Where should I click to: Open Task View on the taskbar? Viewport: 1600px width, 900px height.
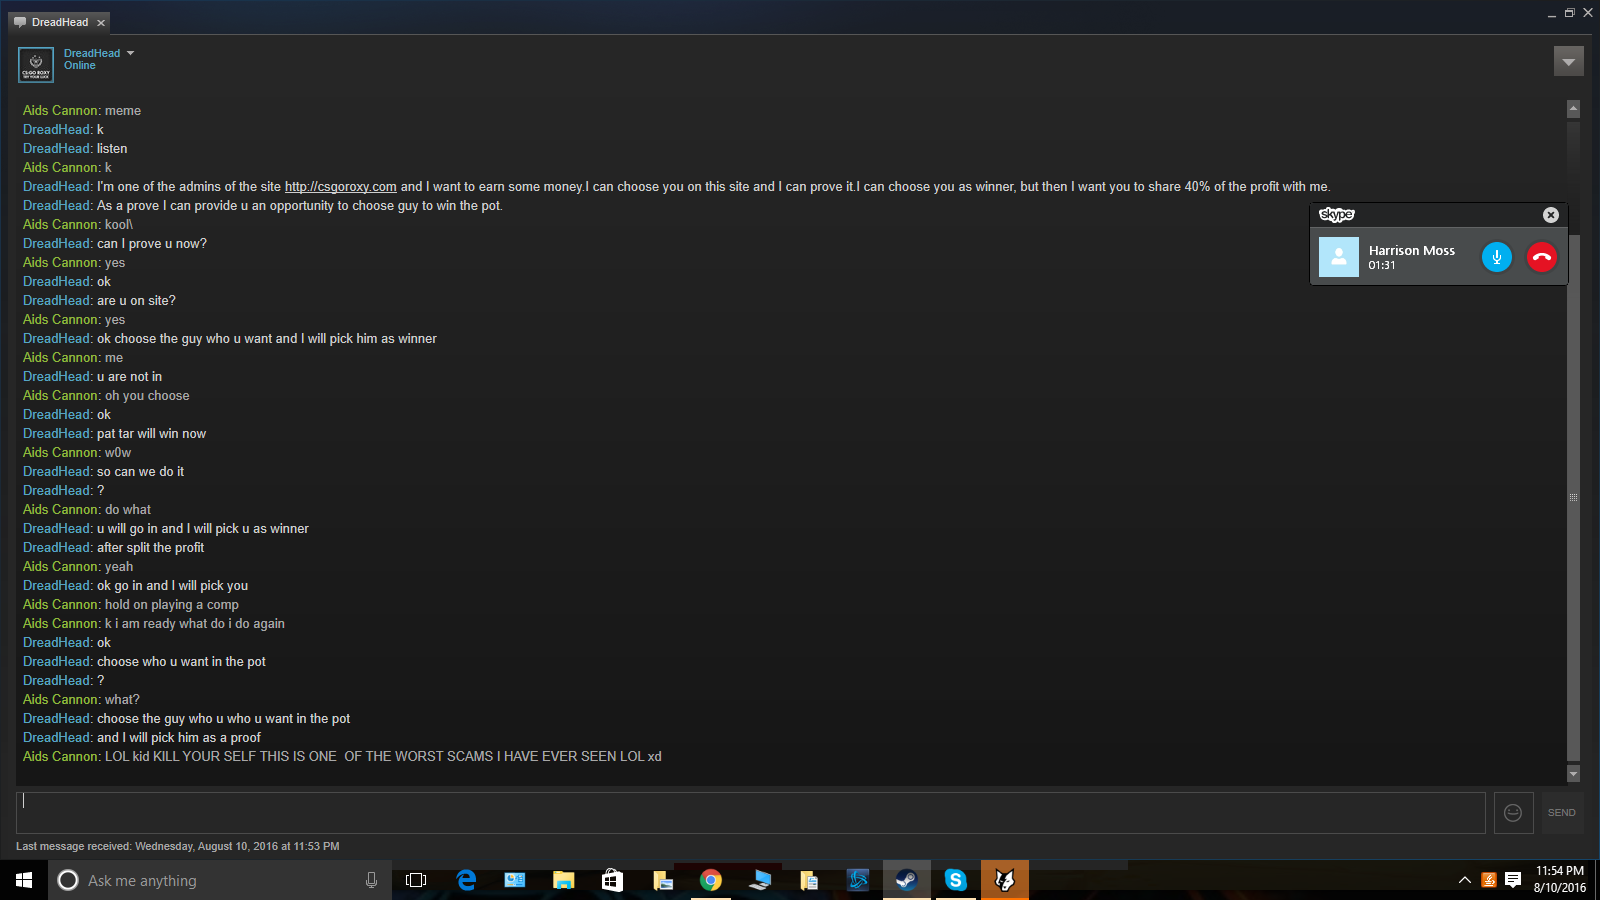[x=416, y=880]
